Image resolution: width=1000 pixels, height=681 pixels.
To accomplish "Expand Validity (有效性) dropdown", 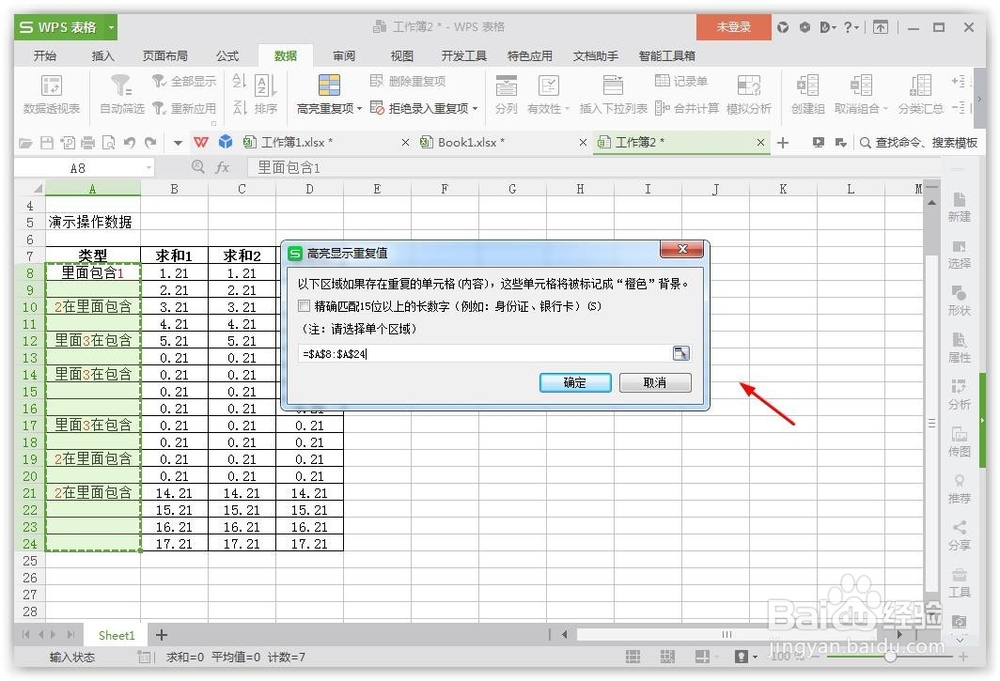I will pyautogui.click(x=566, y=108).
